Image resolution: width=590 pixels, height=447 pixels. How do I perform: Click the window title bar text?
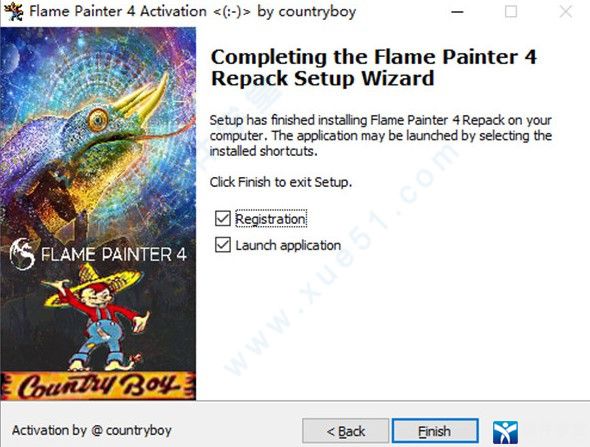pyautogui.click(x=192, y=11)
